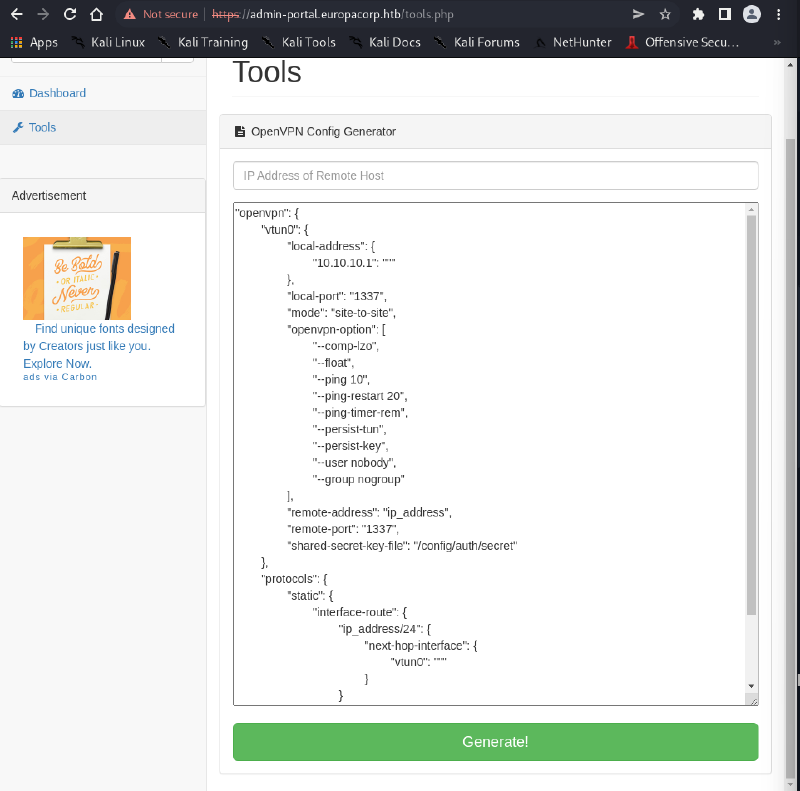The width and height of the screenshot is (800, 791).
Task: Click the send arrow icon in address bar
Action: (x=637, y=14)
